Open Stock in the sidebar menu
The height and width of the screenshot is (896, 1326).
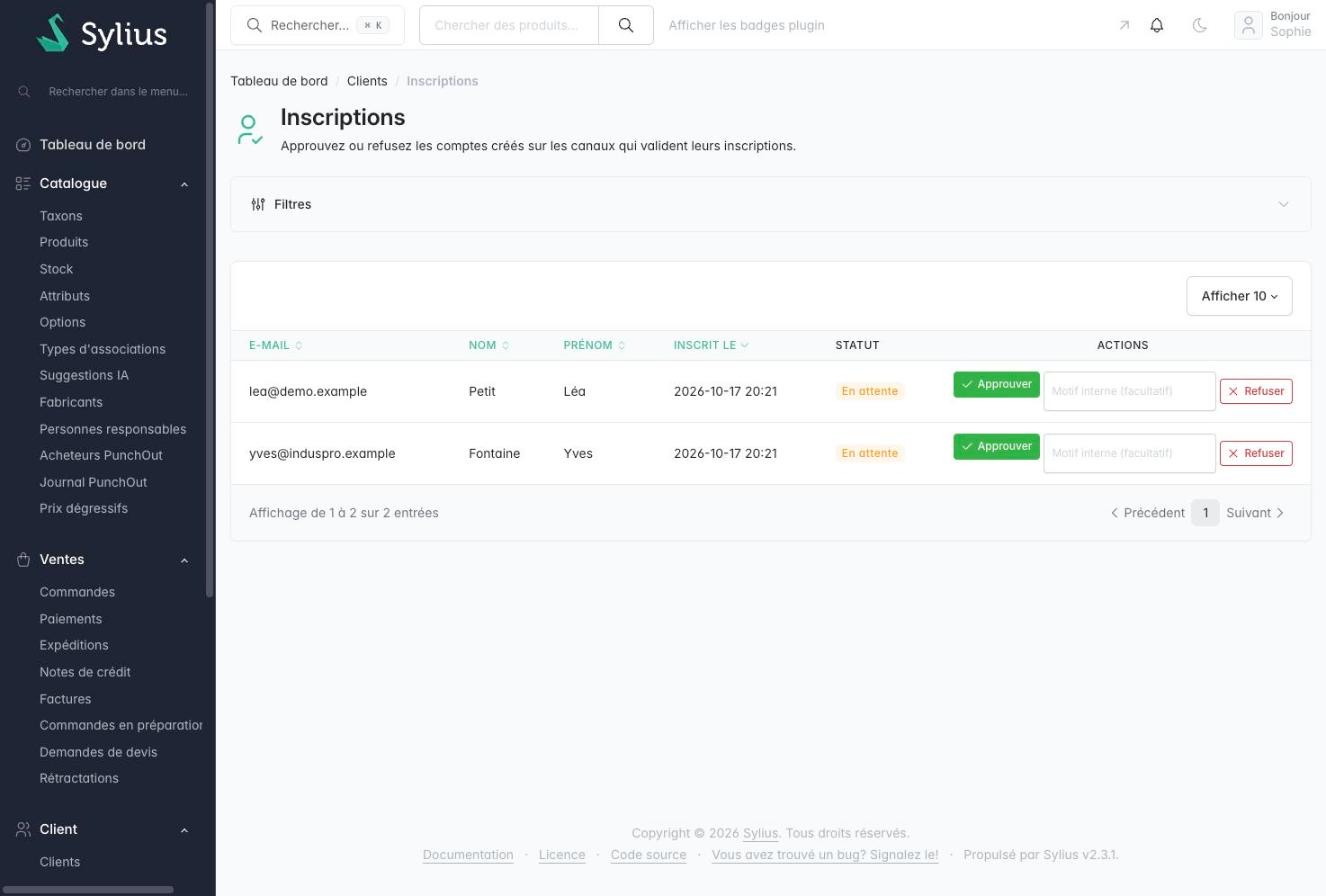56,269
